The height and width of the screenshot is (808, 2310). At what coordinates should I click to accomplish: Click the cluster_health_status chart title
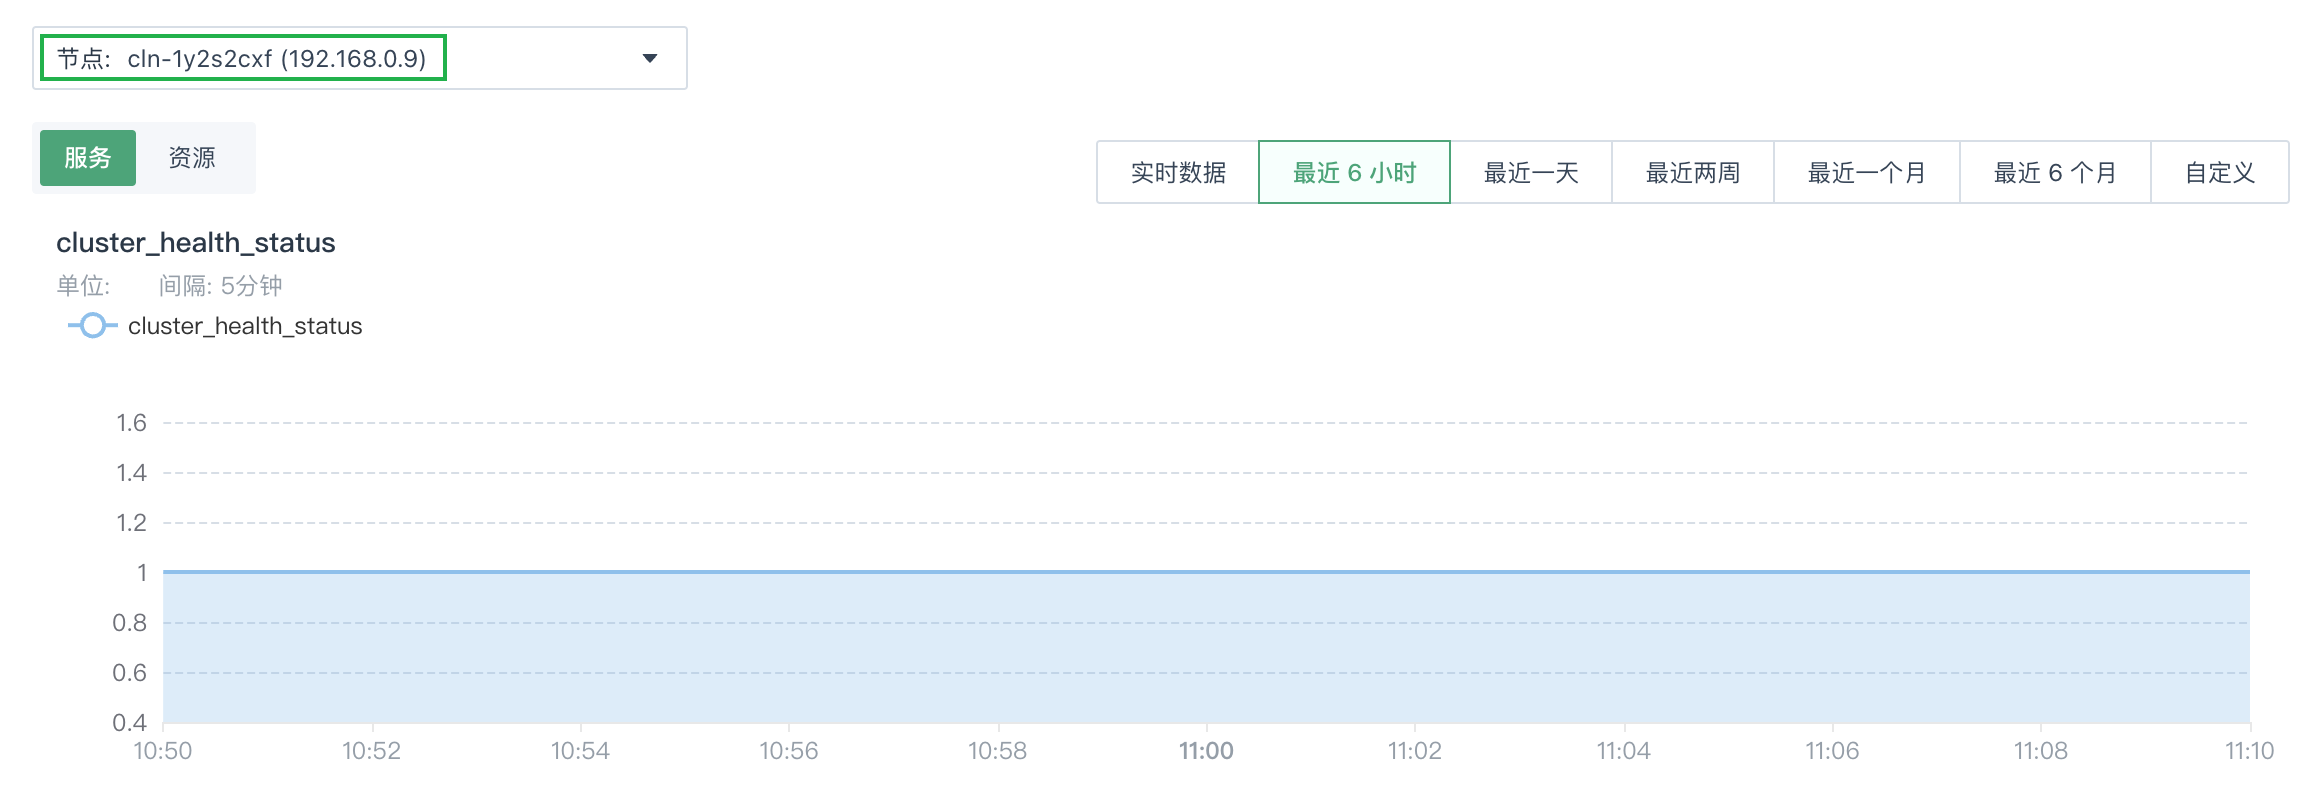pos(195,243)
